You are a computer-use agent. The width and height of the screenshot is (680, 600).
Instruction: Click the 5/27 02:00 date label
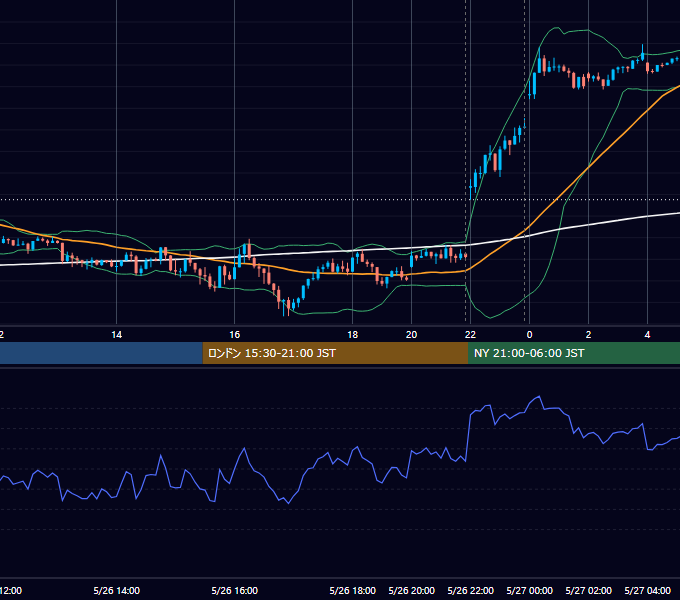[x=588, y=590]
